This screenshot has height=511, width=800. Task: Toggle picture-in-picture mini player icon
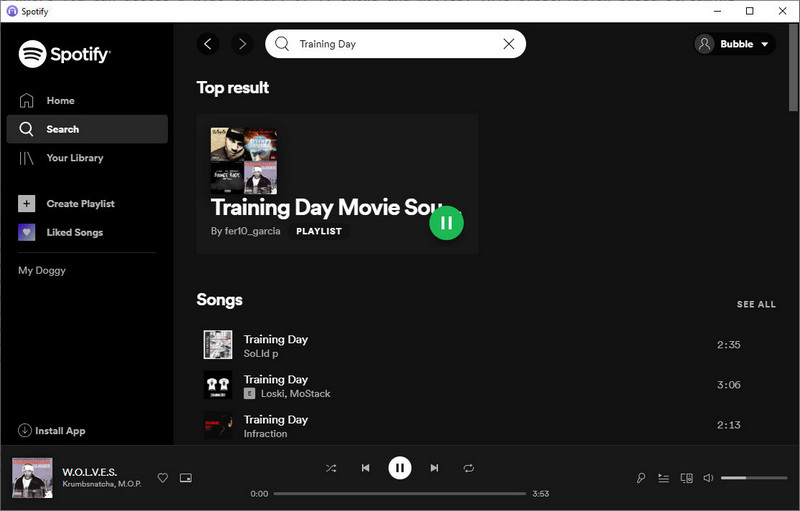tap(186, 478)
